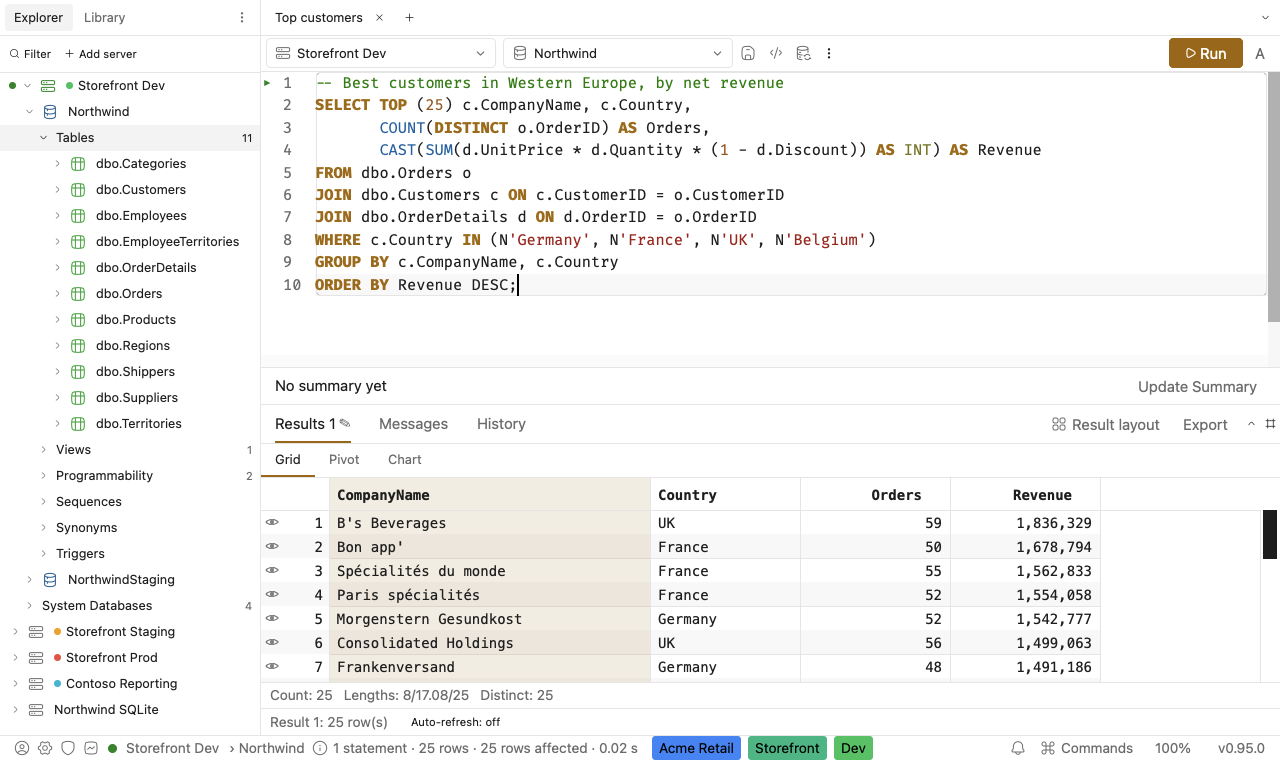Switch to Chart view
This screenshot has height=761, width=1280.
click(x=405, y=459)
